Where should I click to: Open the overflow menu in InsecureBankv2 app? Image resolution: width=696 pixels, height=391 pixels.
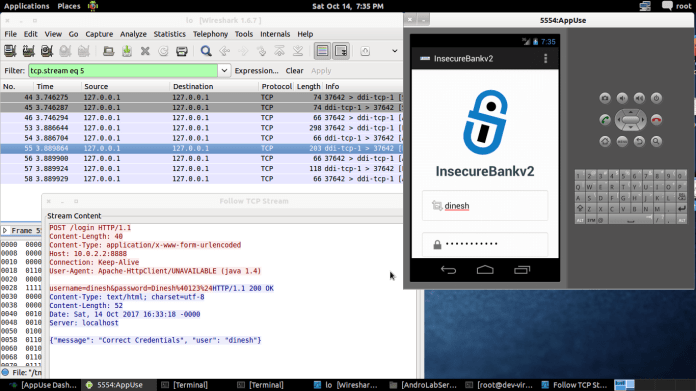[546, 59]
